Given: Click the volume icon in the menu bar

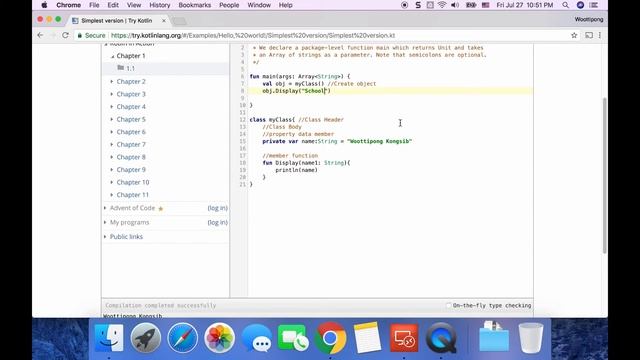Looking at the screenshot, I should 455,5.
